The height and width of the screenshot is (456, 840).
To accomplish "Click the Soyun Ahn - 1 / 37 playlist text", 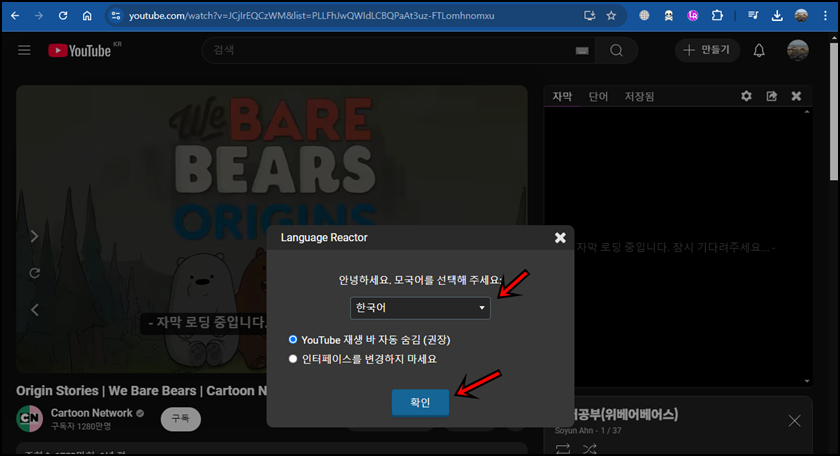I will (588, 430).
